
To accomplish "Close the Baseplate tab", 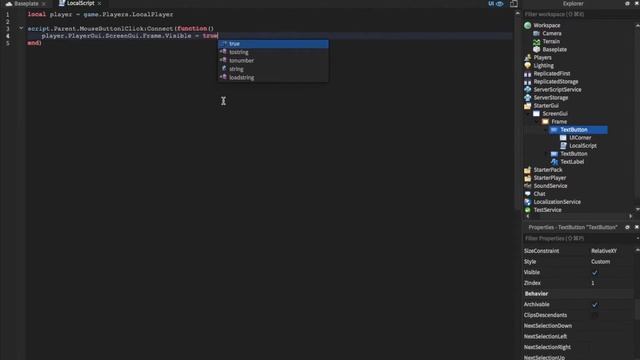I will (44, 4).
